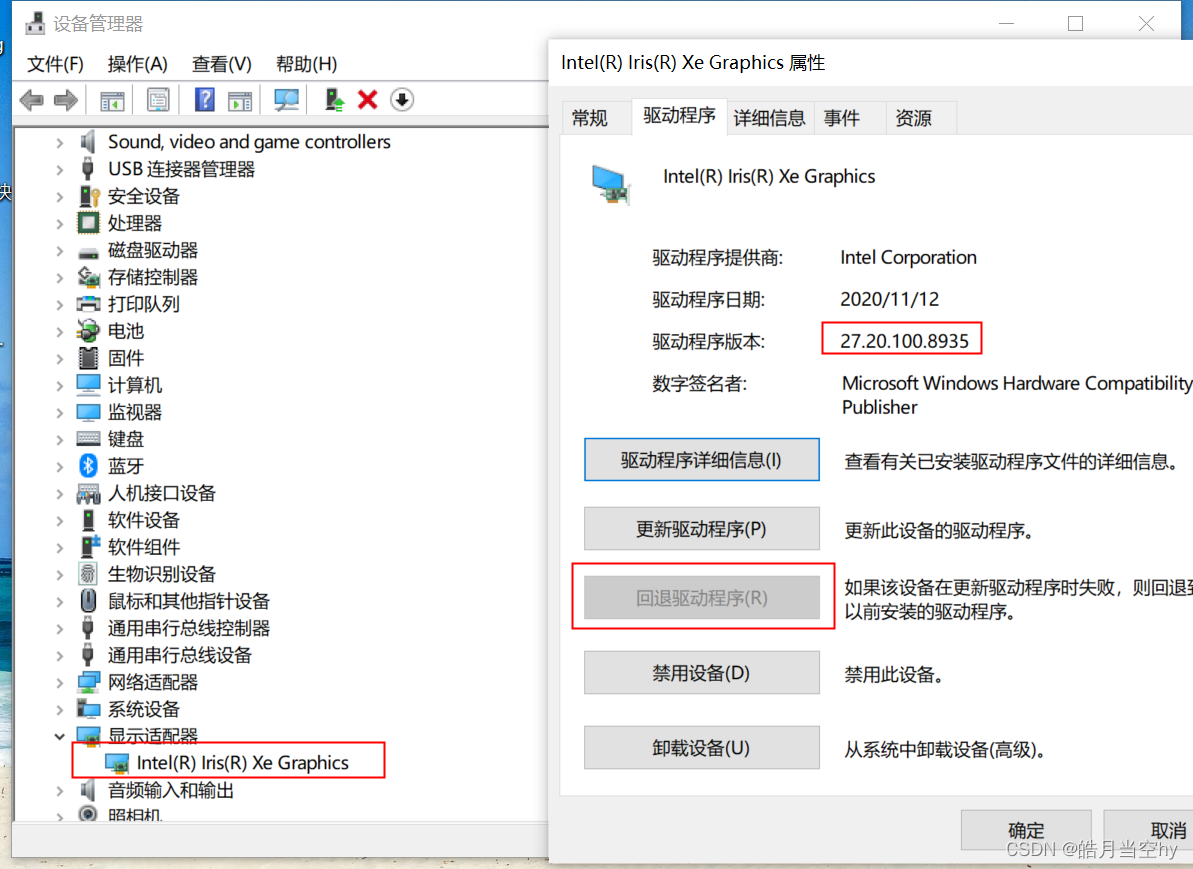Switch to the 详细信息 tab
The image size is (1193, 869).
[769, 118]
